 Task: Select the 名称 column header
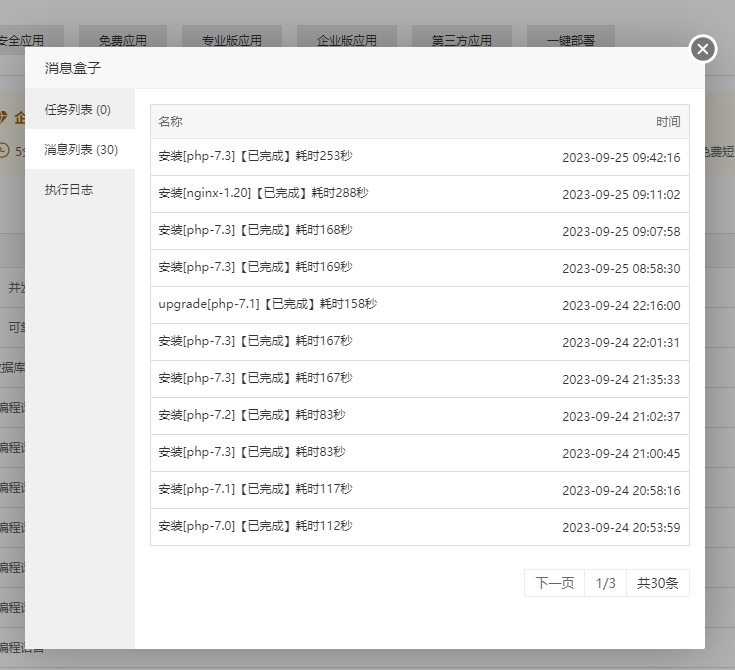[x=170, y=121]
